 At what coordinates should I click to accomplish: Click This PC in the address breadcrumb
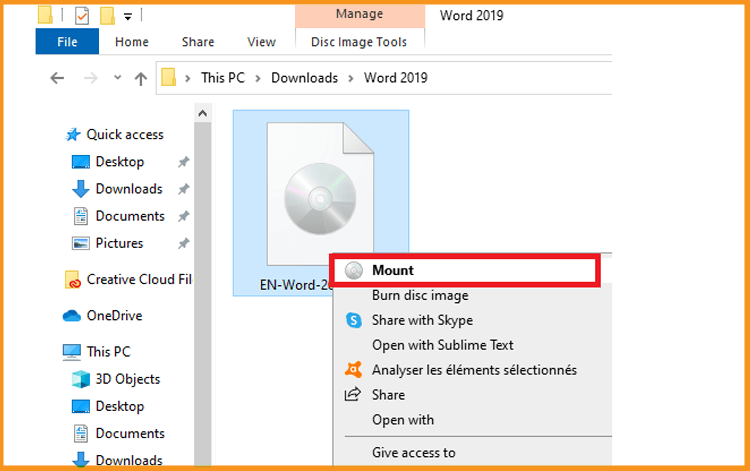(223, 77)
